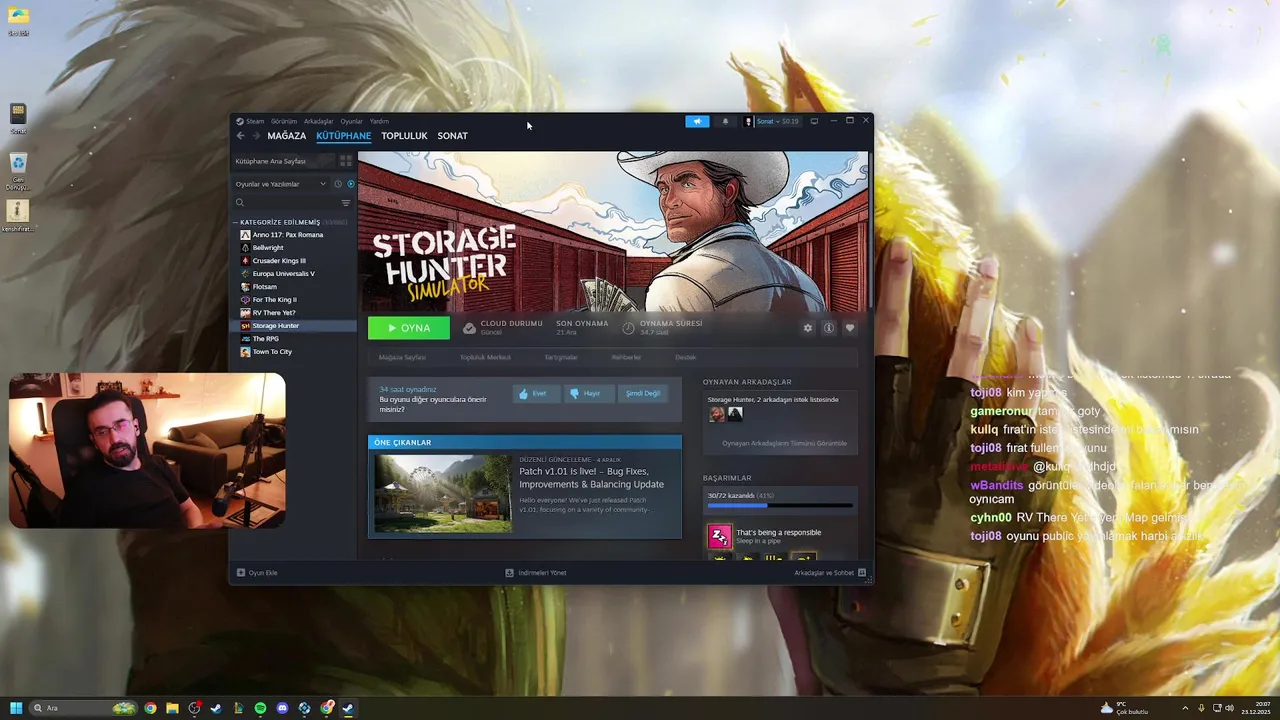Click the Steam announcements megaphone icon
Screen dimensions: 1280x720
697,121
